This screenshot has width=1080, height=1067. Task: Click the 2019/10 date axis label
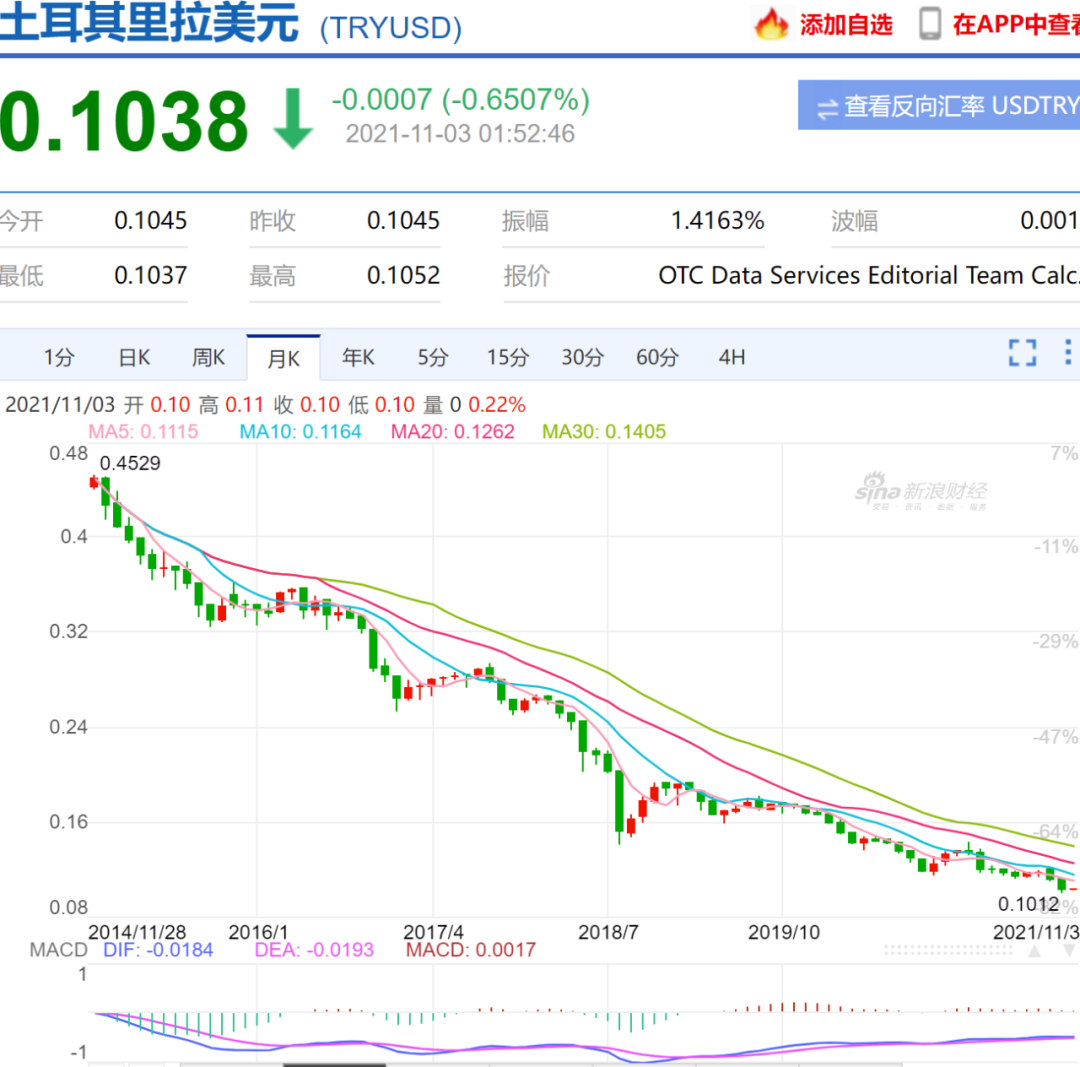(784, 932)
